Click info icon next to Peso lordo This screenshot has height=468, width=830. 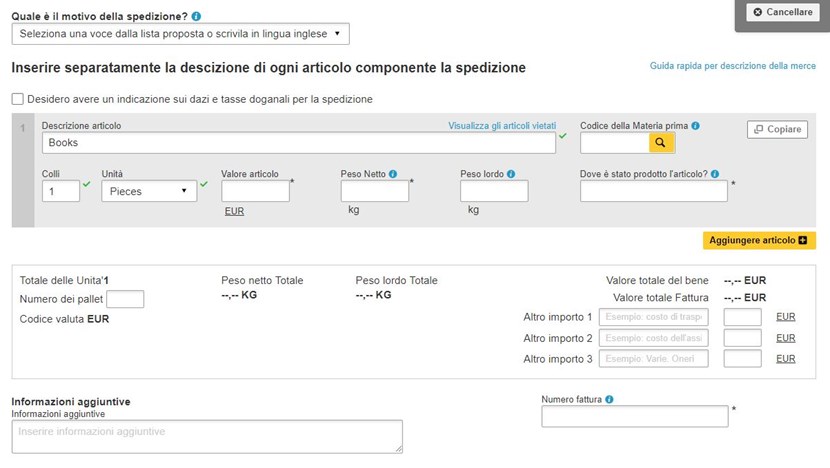(511, 173)
